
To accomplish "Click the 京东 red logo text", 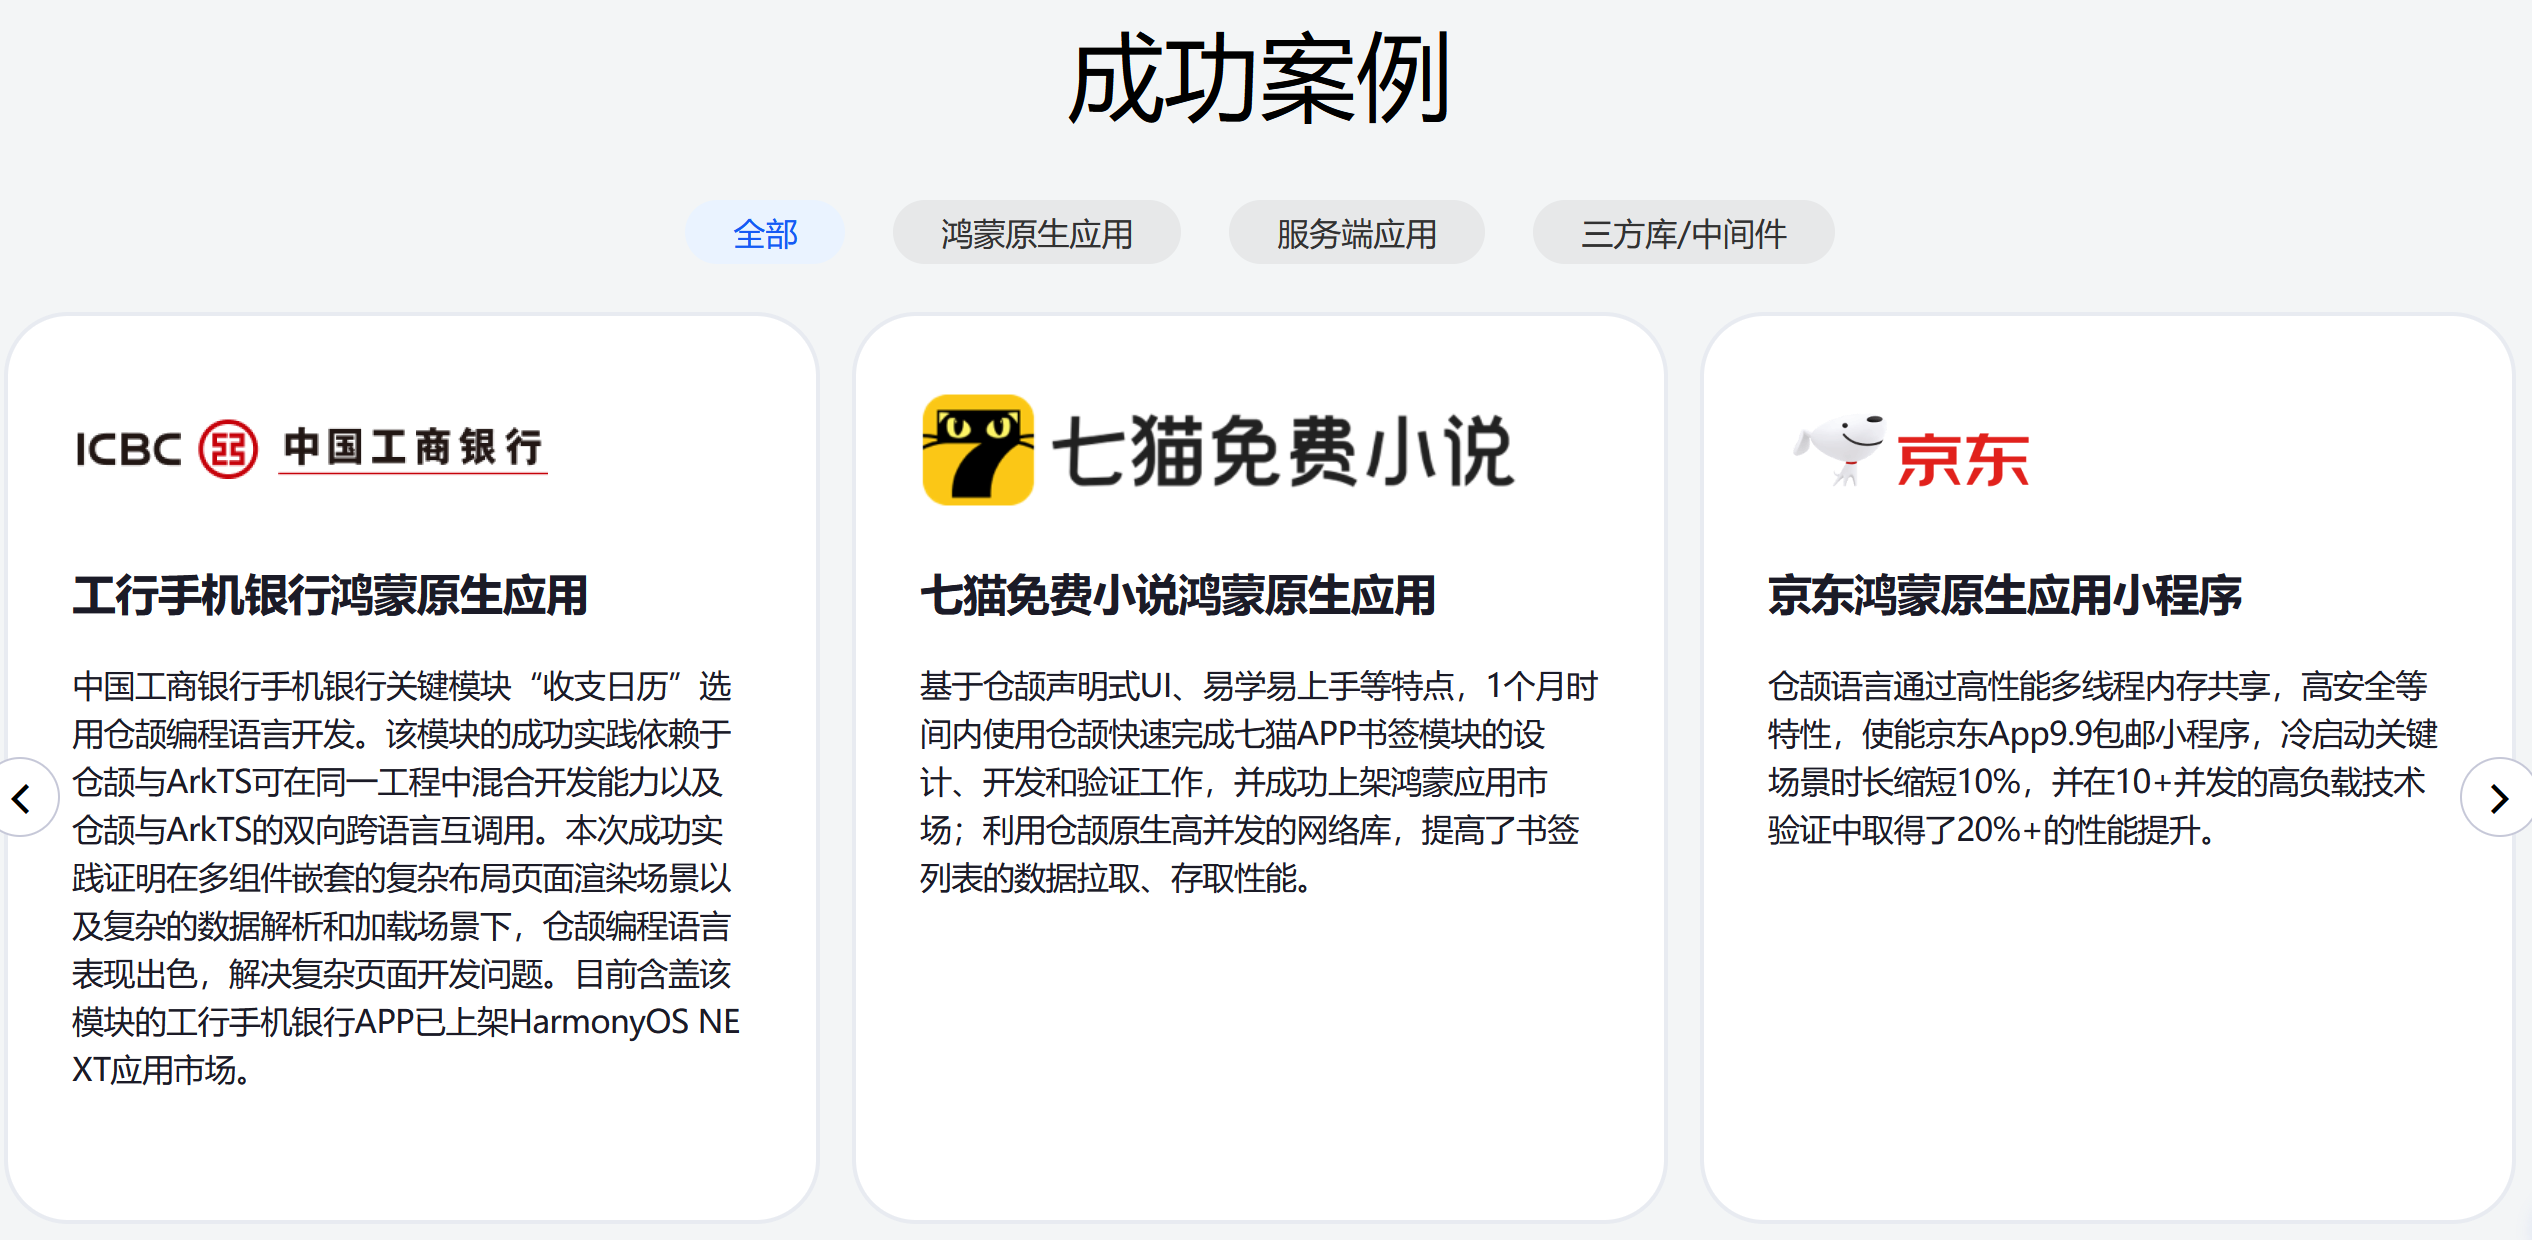I will coord(1963,461).
